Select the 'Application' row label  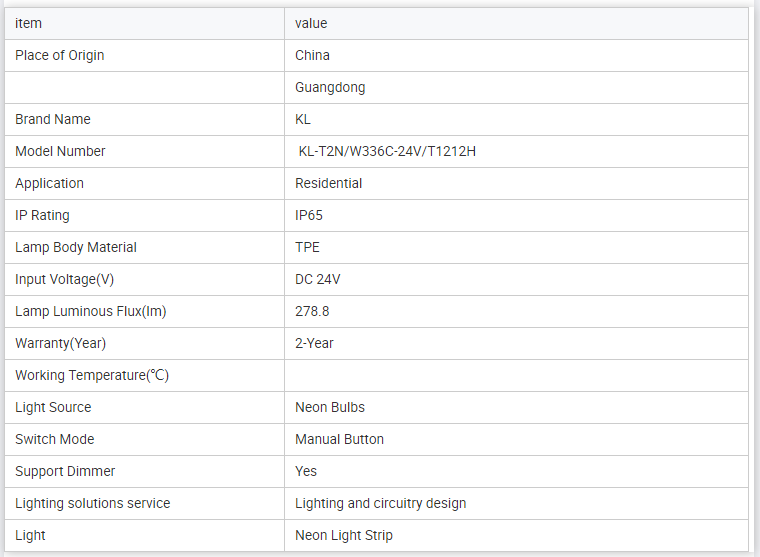(x=50, y=183)
